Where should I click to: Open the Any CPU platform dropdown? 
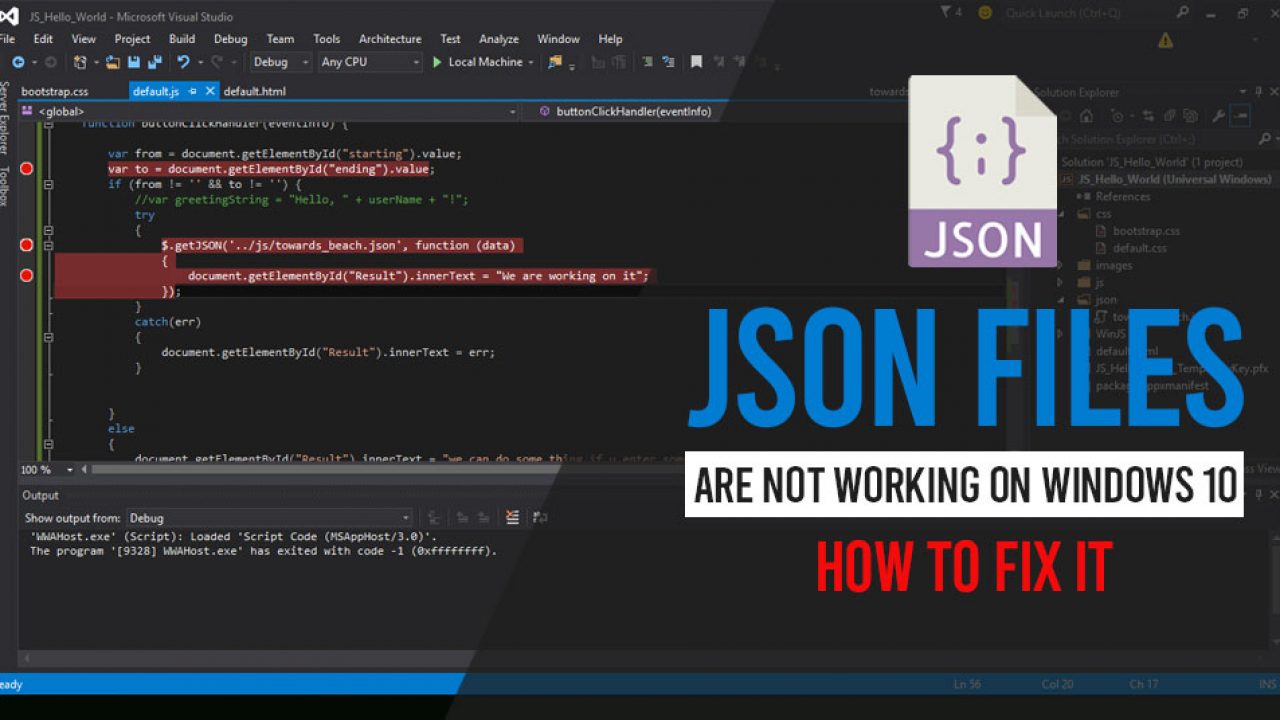point(370,62)
